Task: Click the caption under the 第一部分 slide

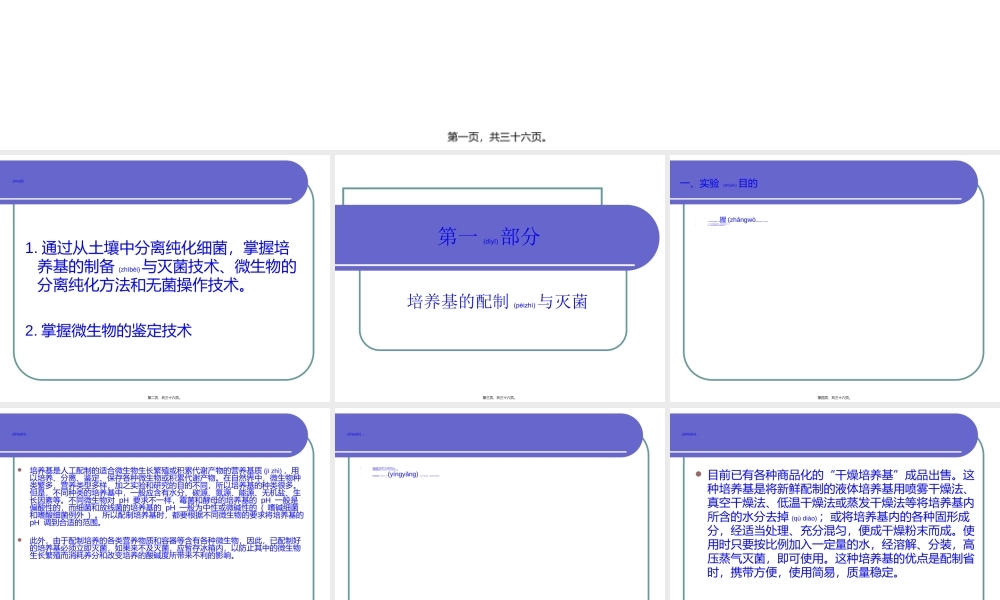Action: pyautogui.click(x=498, y=397)
